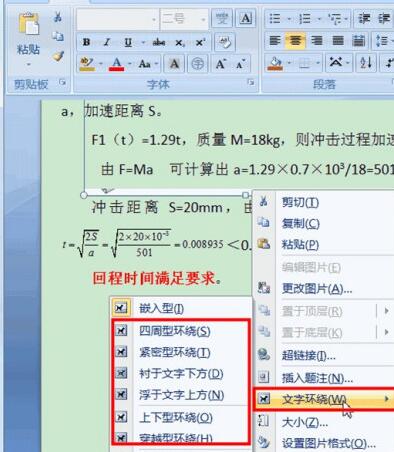The image size is (394, 452).
Task: Click the Increase Indent icon
Action: (383, 18)
